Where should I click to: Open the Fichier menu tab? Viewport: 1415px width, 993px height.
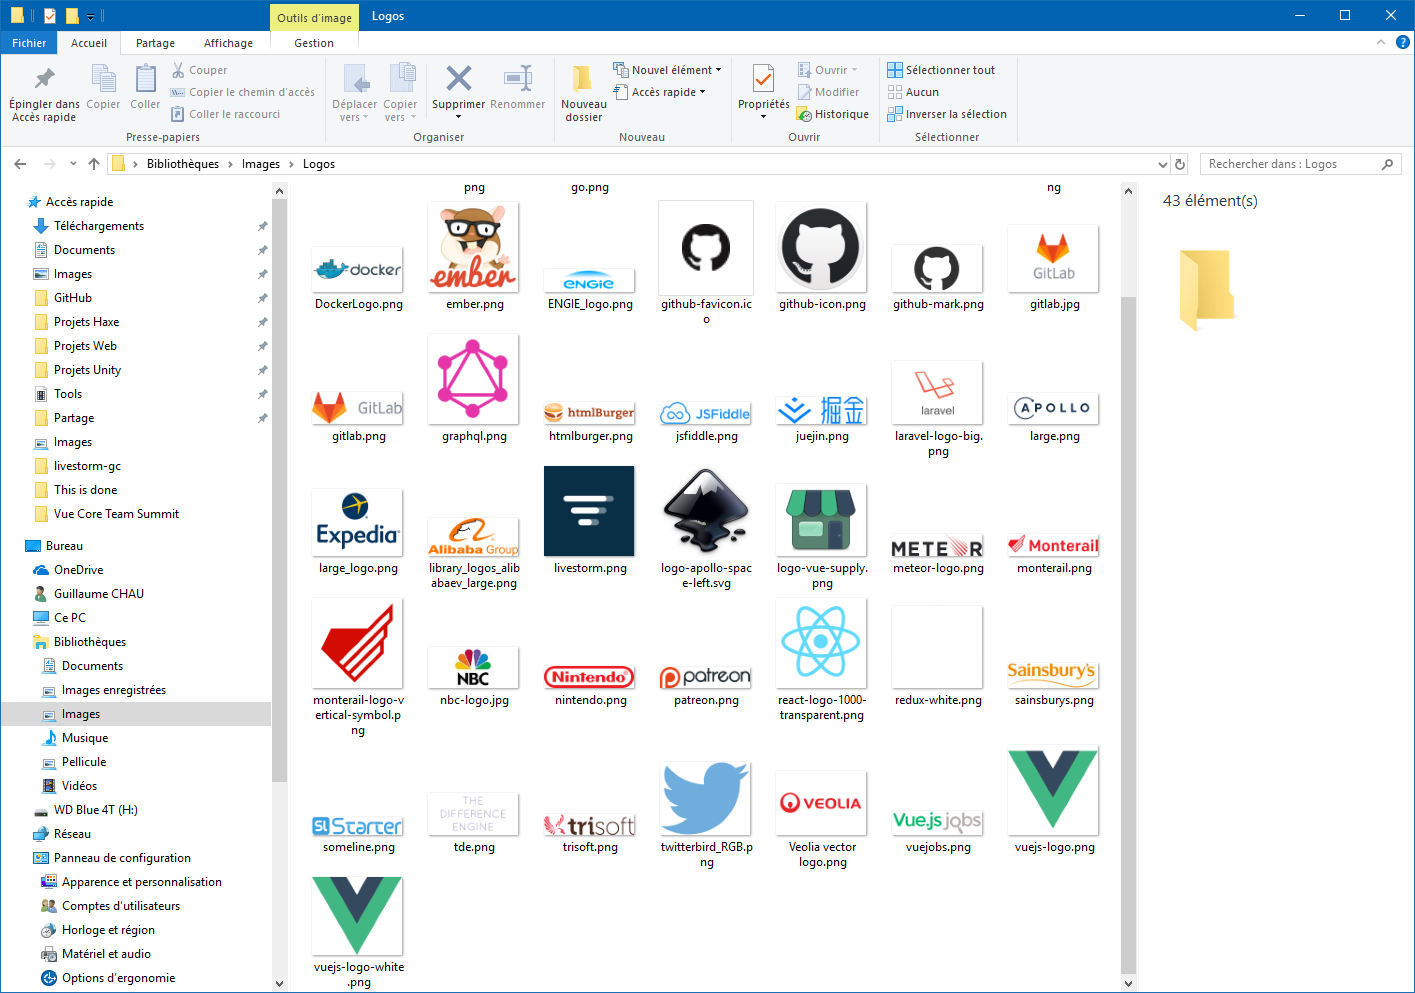(x=29, y=43)
